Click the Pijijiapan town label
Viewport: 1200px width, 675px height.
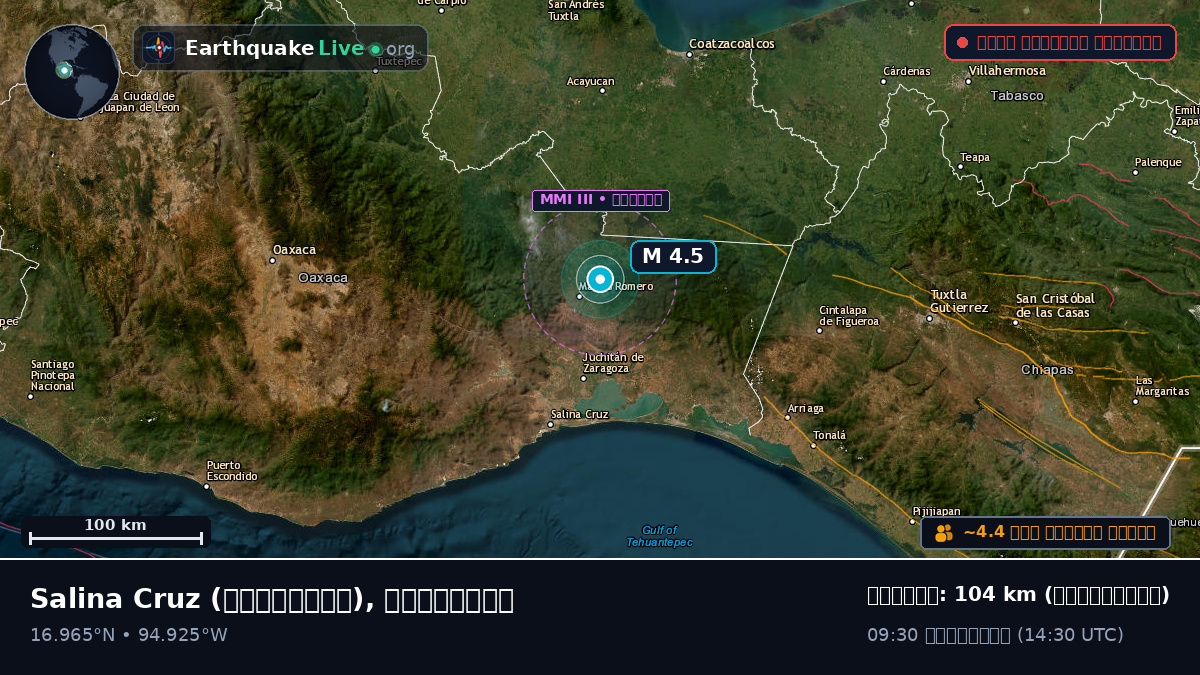coord(936,511)
